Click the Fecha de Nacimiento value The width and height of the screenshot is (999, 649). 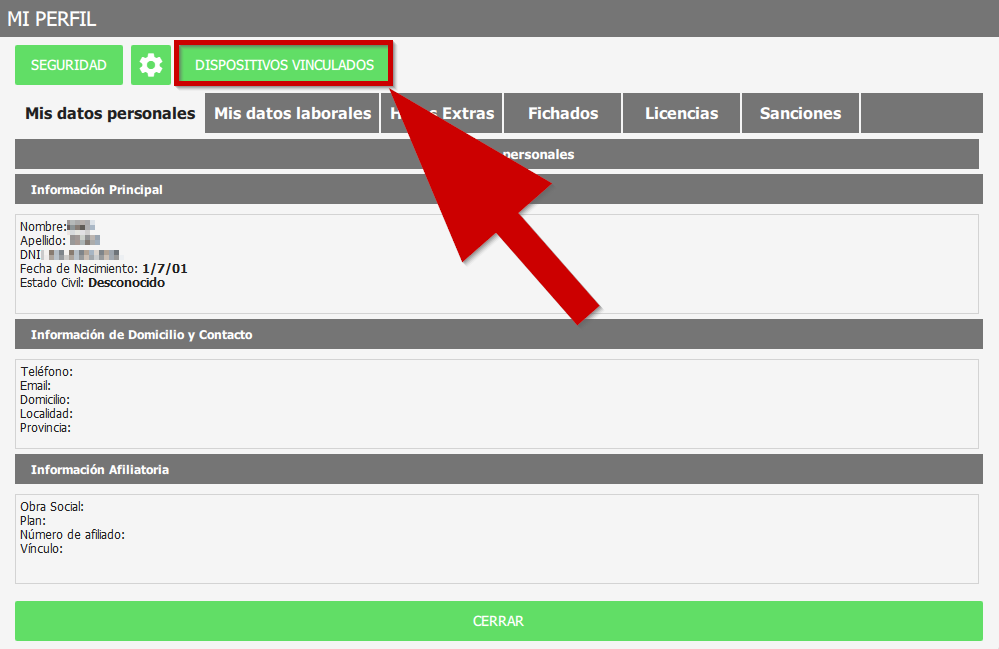165,269
